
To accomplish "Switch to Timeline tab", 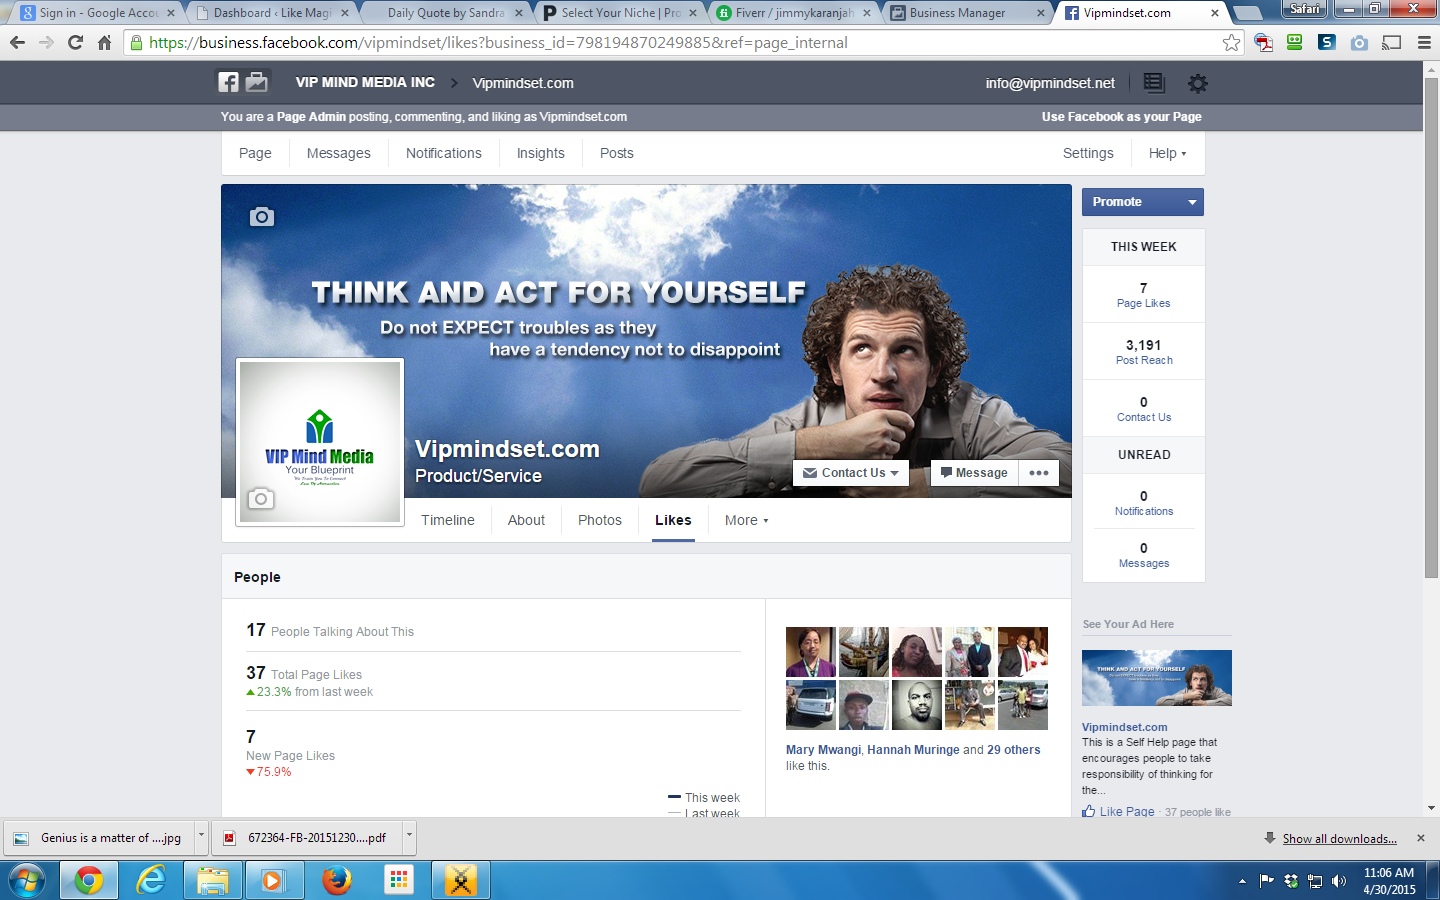I will pyautogui.click(x=448, y=520).
